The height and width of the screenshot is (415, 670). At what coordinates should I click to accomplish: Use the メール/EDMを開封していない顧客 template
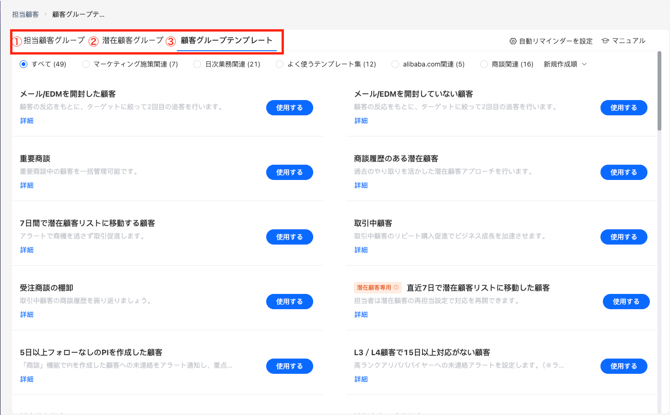point(624,108)
